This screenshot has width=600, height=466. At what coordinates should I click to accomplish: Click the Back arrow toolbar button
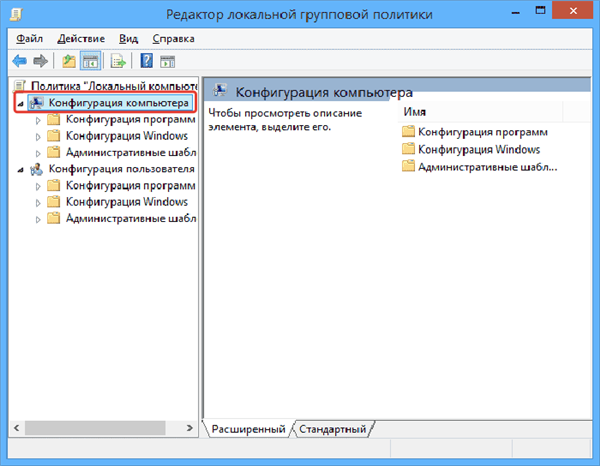20,61
